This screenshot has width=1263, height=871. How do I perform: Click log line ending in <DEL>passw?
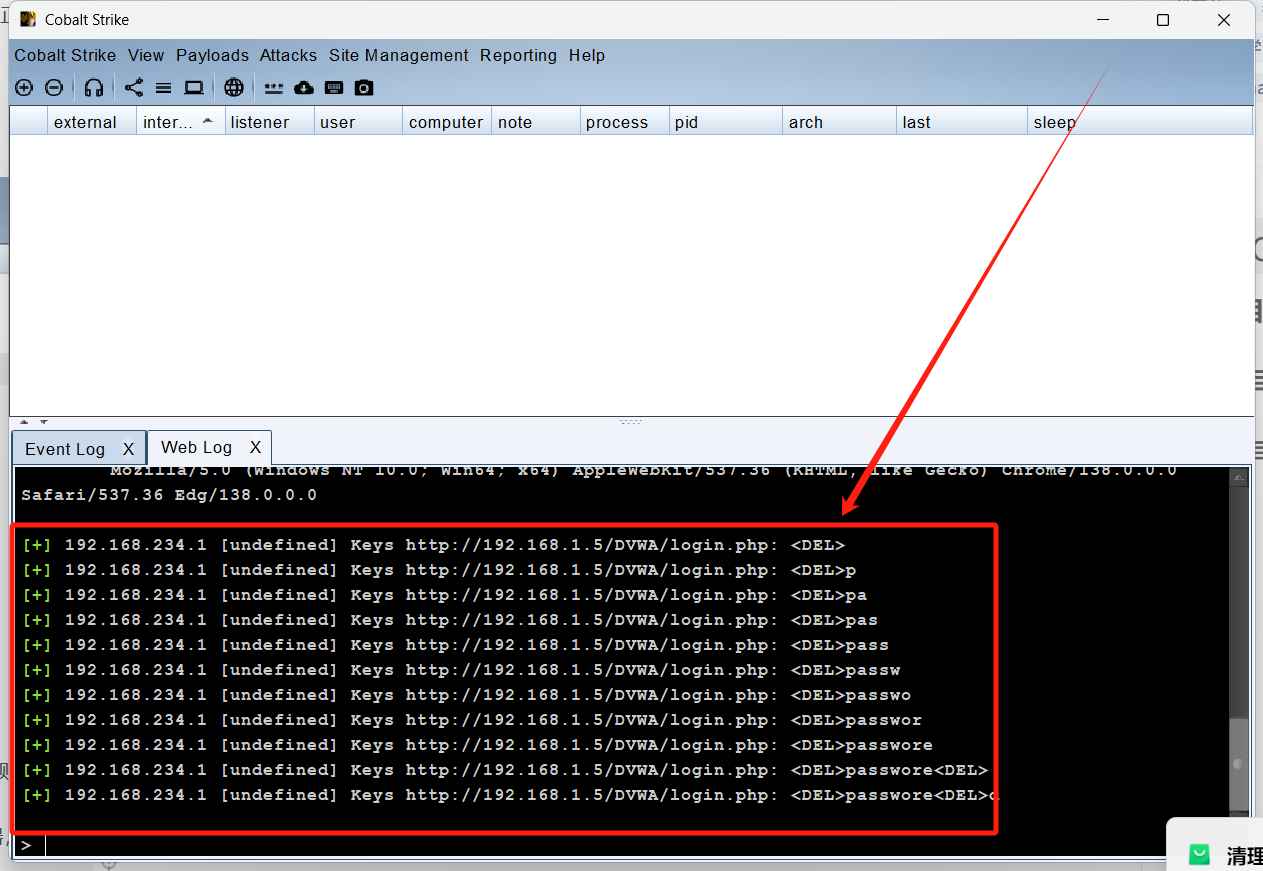click(461, 670)
